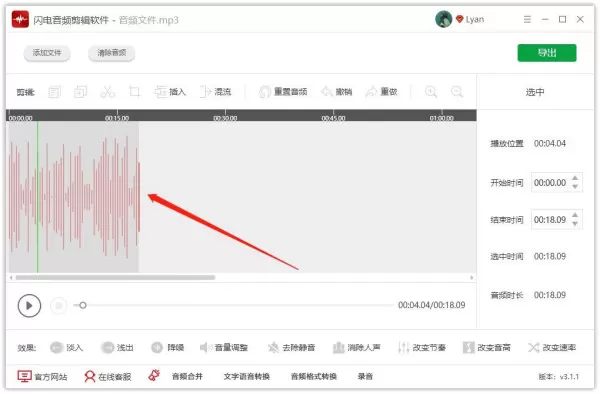Viewport: 600px width, 394px height.
Task: Zoom out with the minus magnifier icon
Action: [x=457, y=92]
